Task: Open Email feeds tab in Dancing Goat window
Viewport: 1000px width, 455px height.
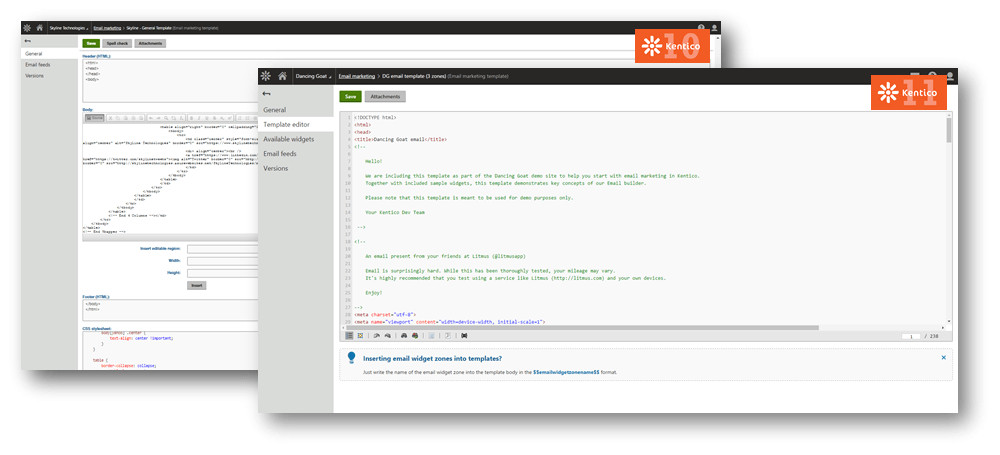Action: click(296, 154)
